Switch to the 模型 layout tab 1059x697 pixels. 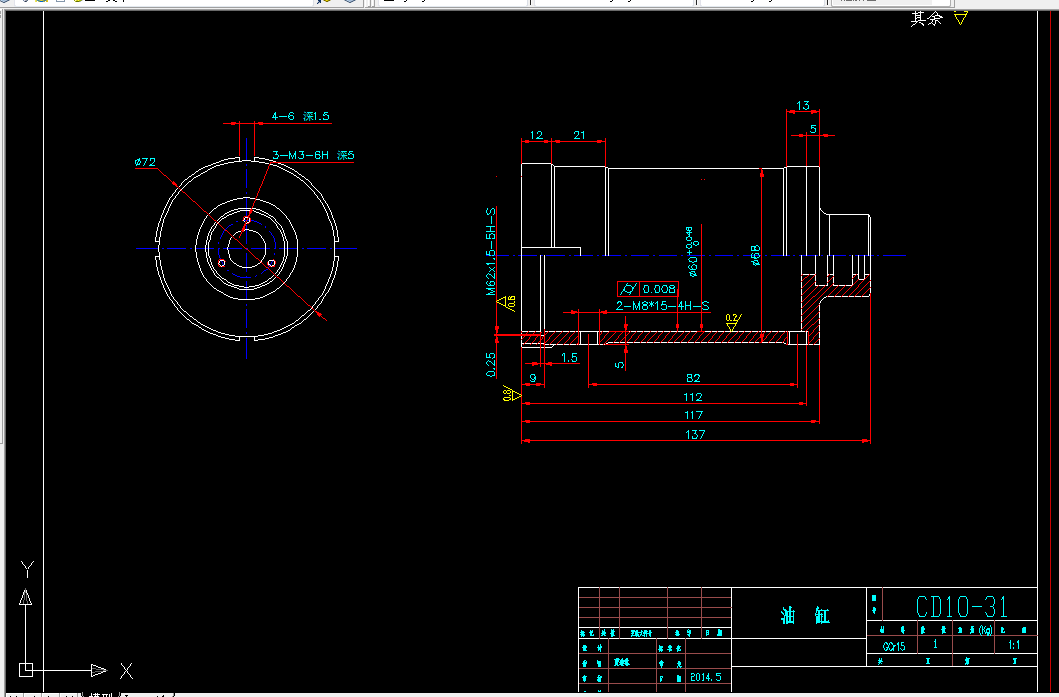(x=100, y=694)
